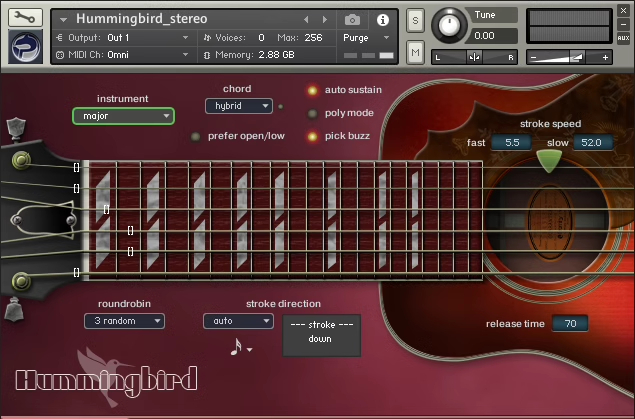
Task: Click the Tune value 0.00 field
Action: point(491,36)
